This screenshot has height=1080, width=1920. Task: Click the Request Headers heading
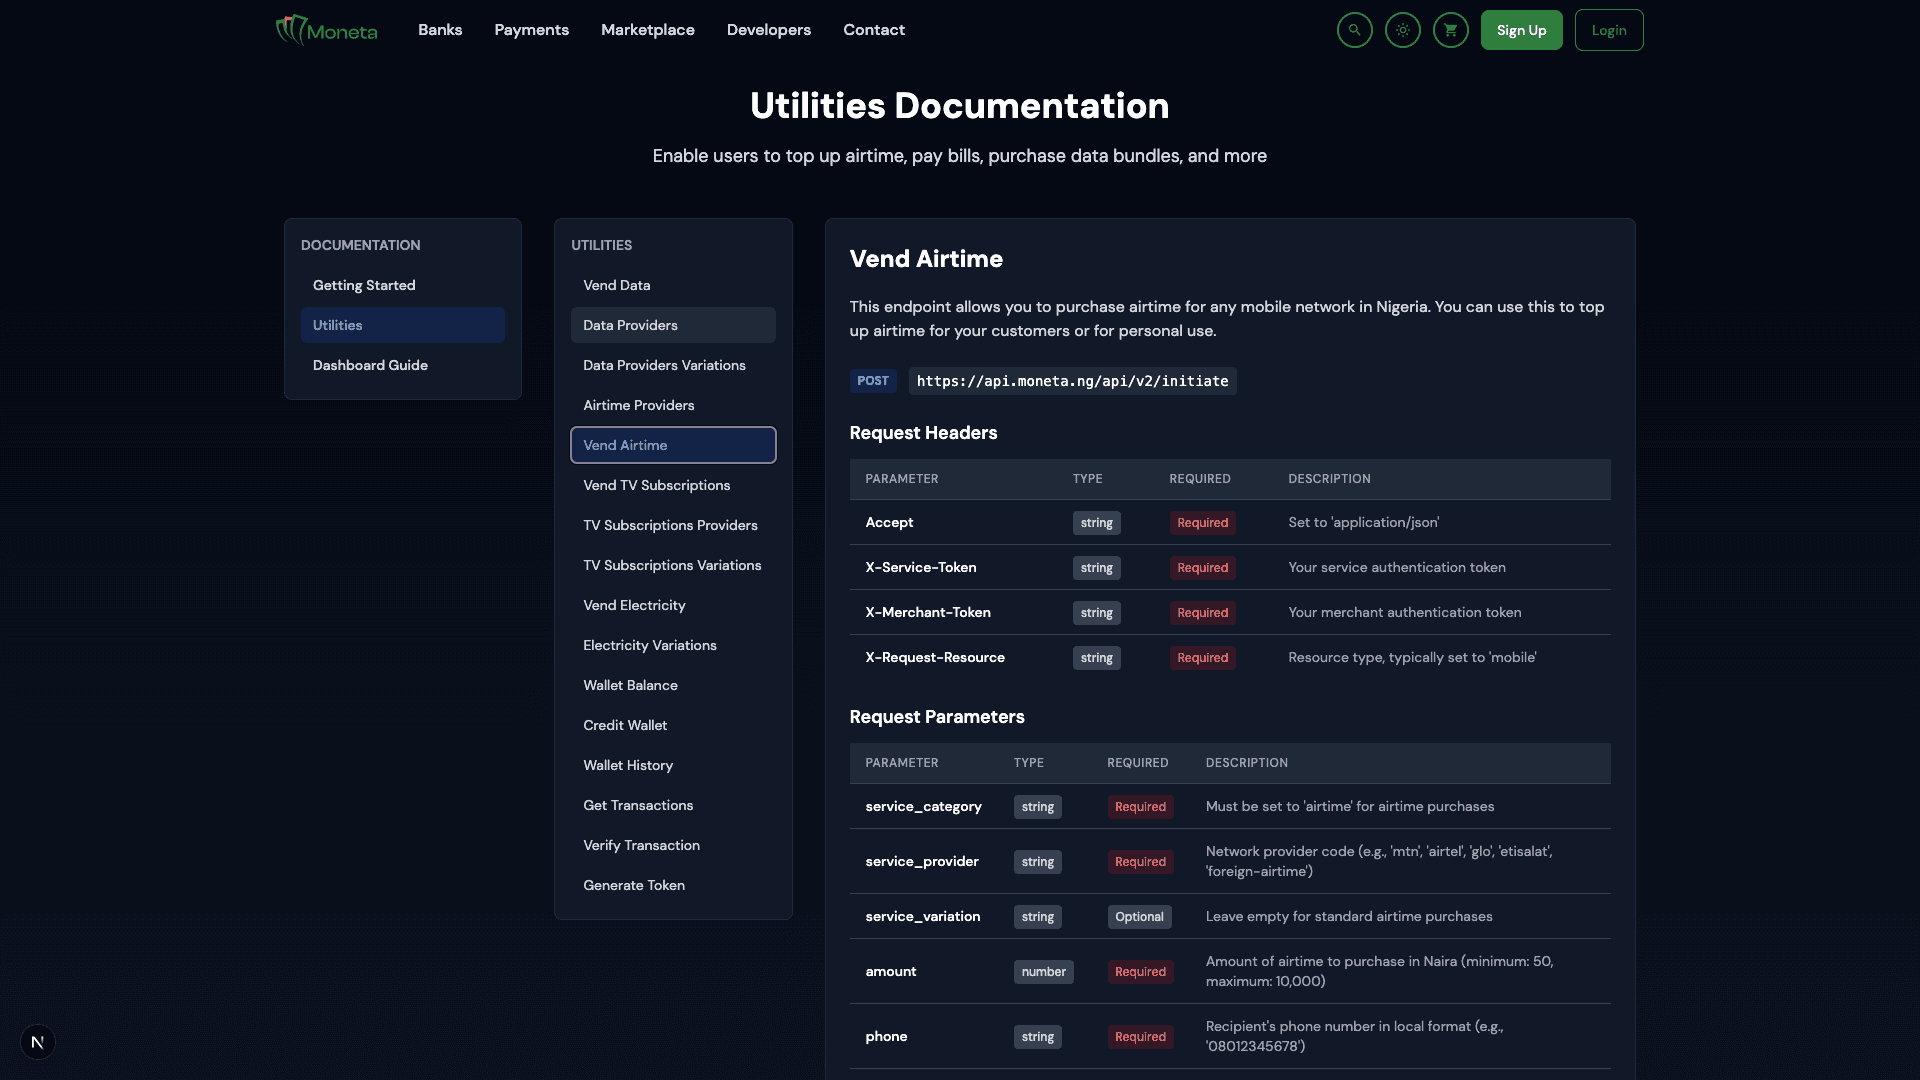tap(923, 433)
